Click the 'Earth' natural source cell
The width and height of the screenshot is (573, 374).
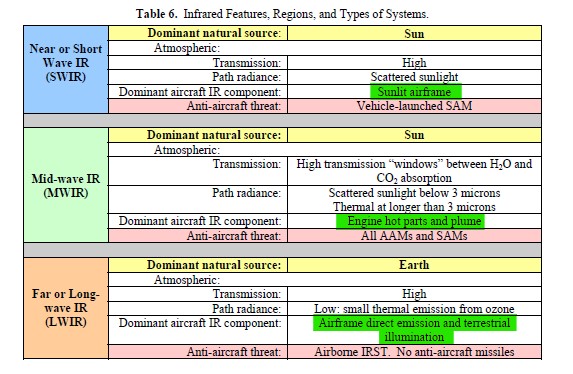tap(414, 265)
